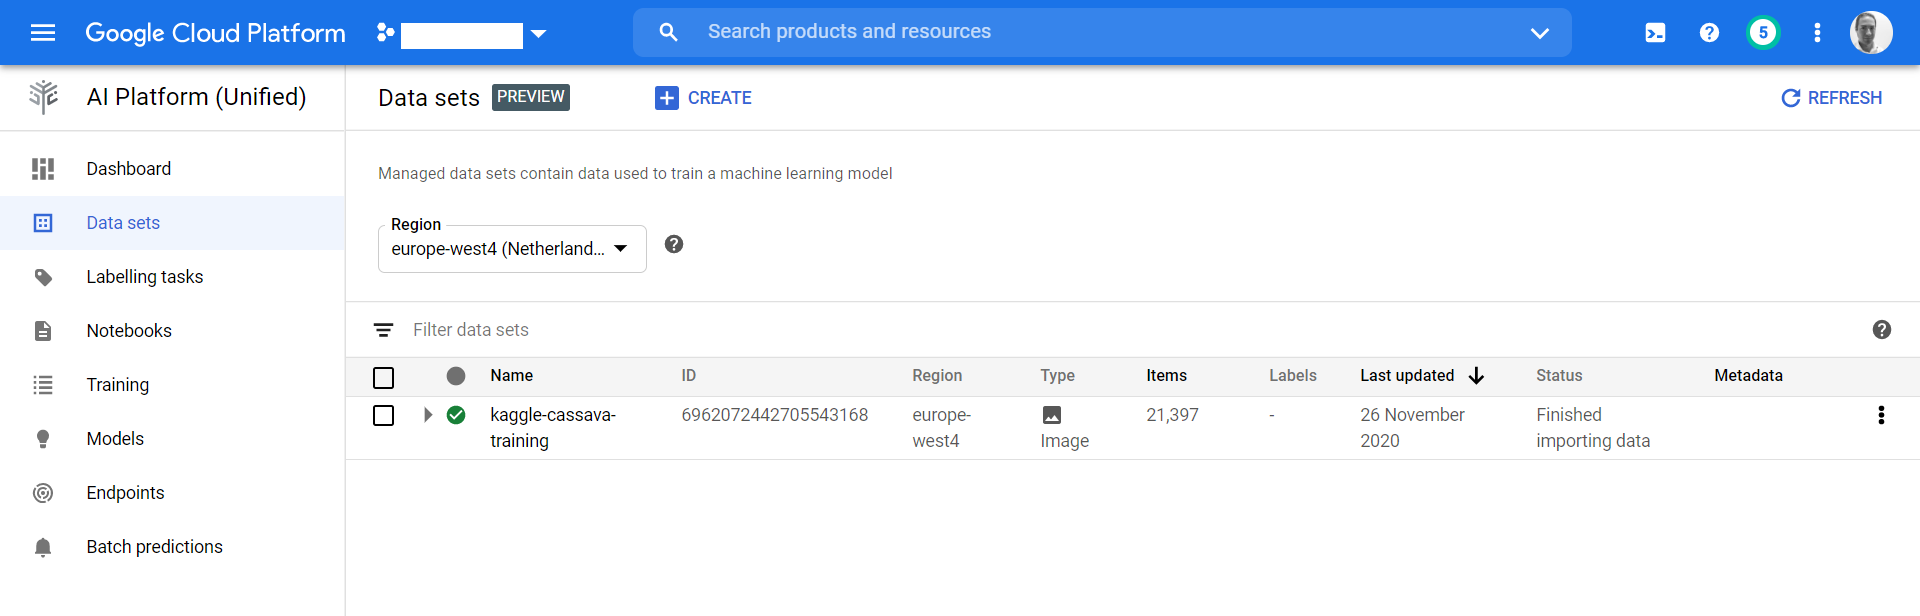This screenshot has height=616, width=1920.
Task: Open row actions menu for kaggle-cassava-training
Action: (x=1881, y=415)
